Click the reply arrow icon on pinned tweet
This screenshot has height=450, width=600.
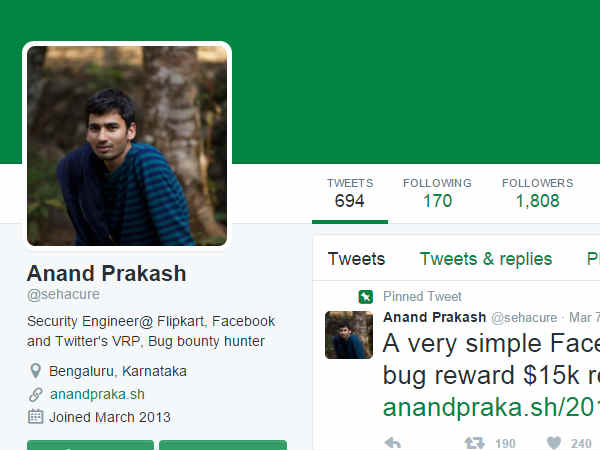393,443
